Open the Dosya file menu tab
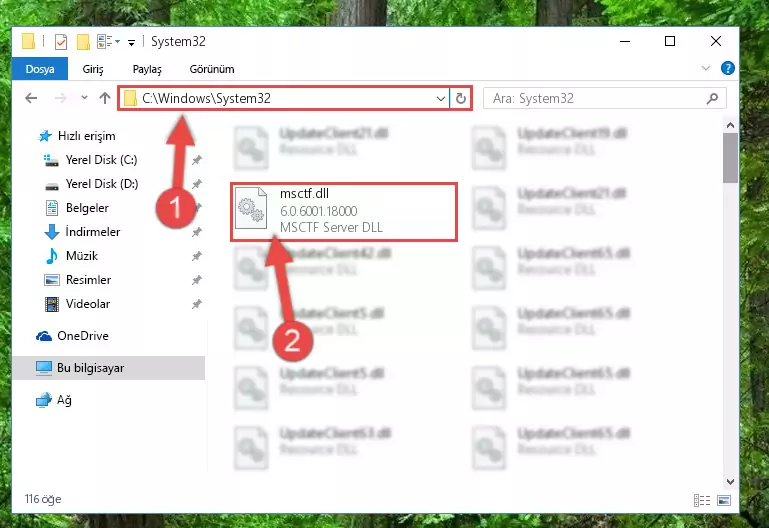 (x=40, y=69)
